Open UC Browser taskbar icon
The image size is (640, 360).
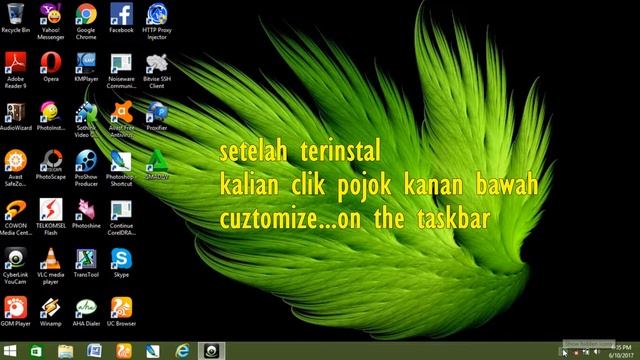point(124,351)
